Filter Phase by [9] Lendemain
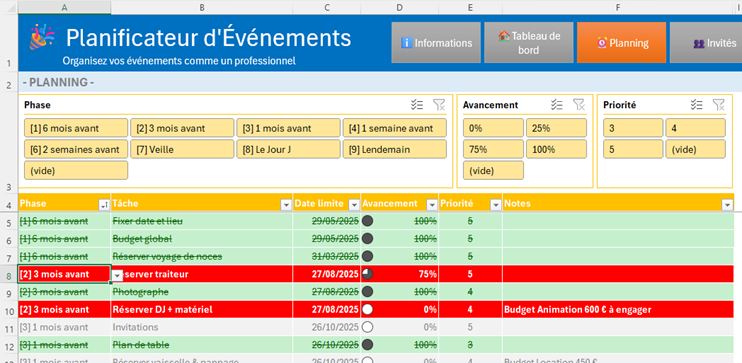 tap(395, 150)
